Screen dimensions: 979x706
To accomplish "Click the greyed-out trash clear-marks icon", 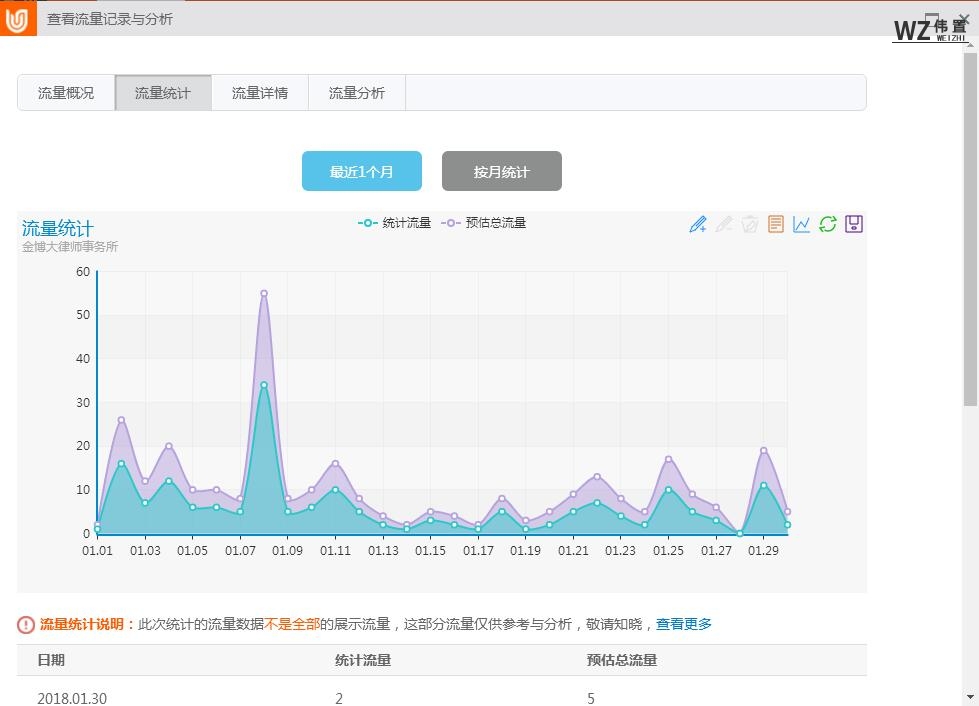I will [750, 224].
